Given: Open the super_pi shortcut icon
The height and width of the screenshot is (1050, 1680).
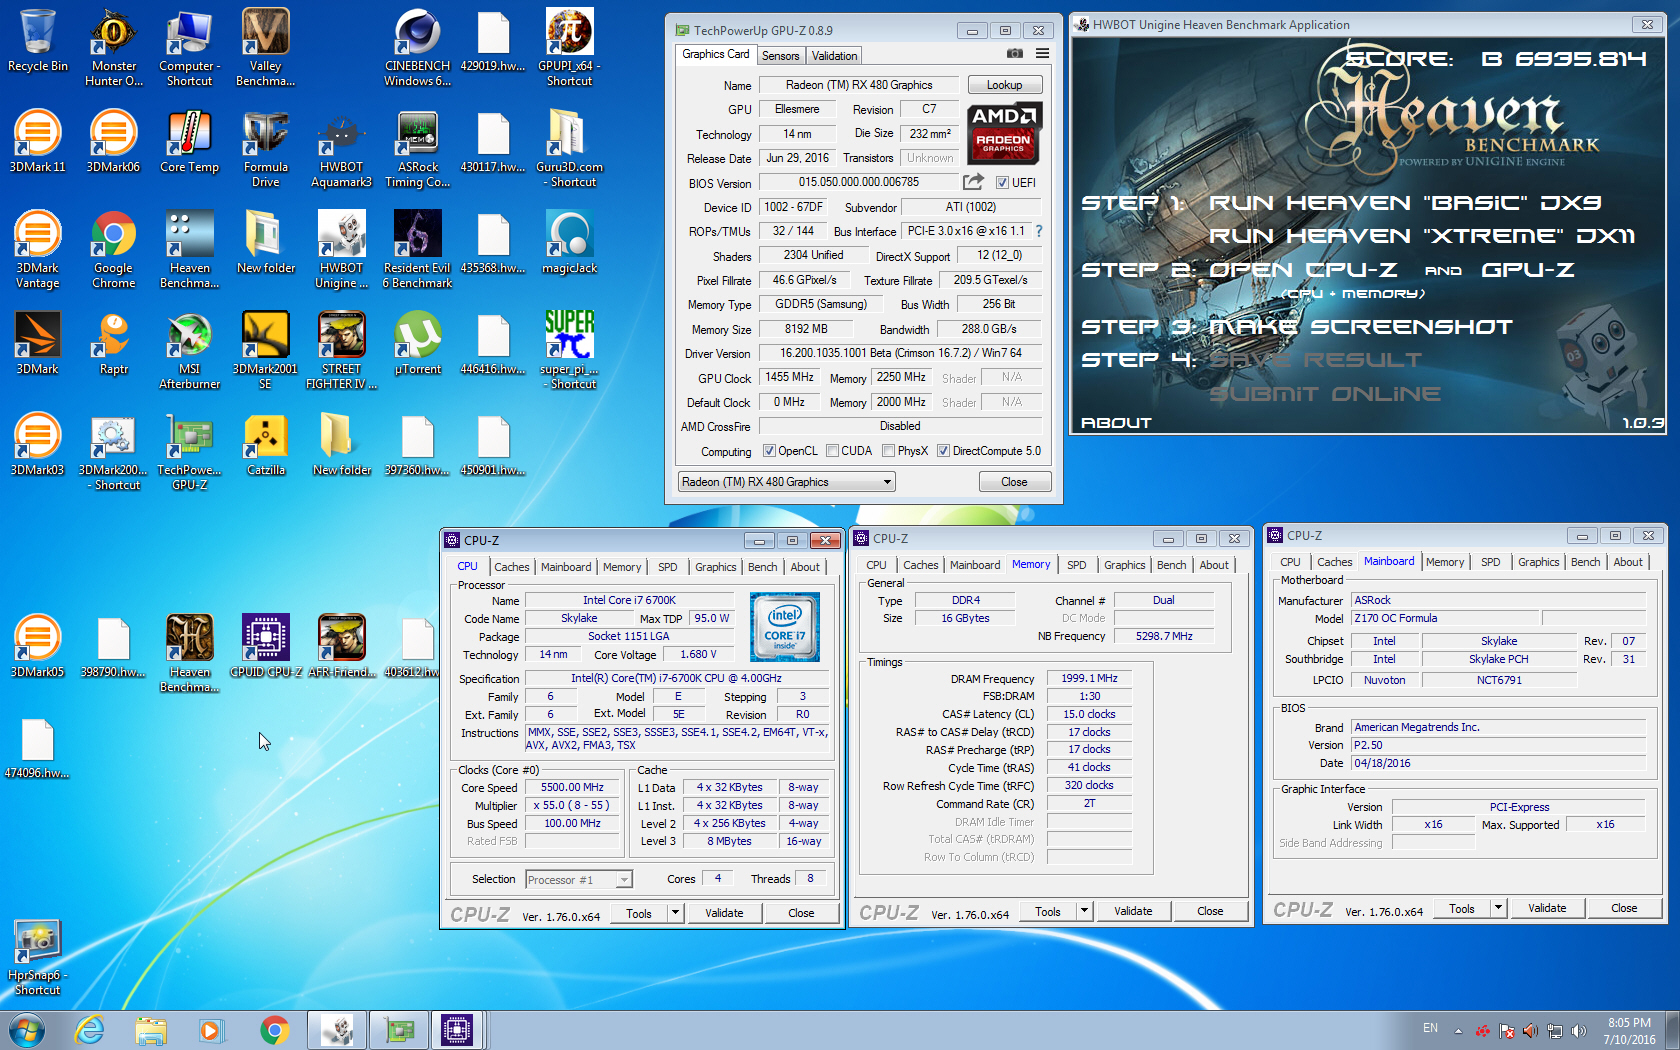Looking at the screenshot, I should [x=569, y=351].
